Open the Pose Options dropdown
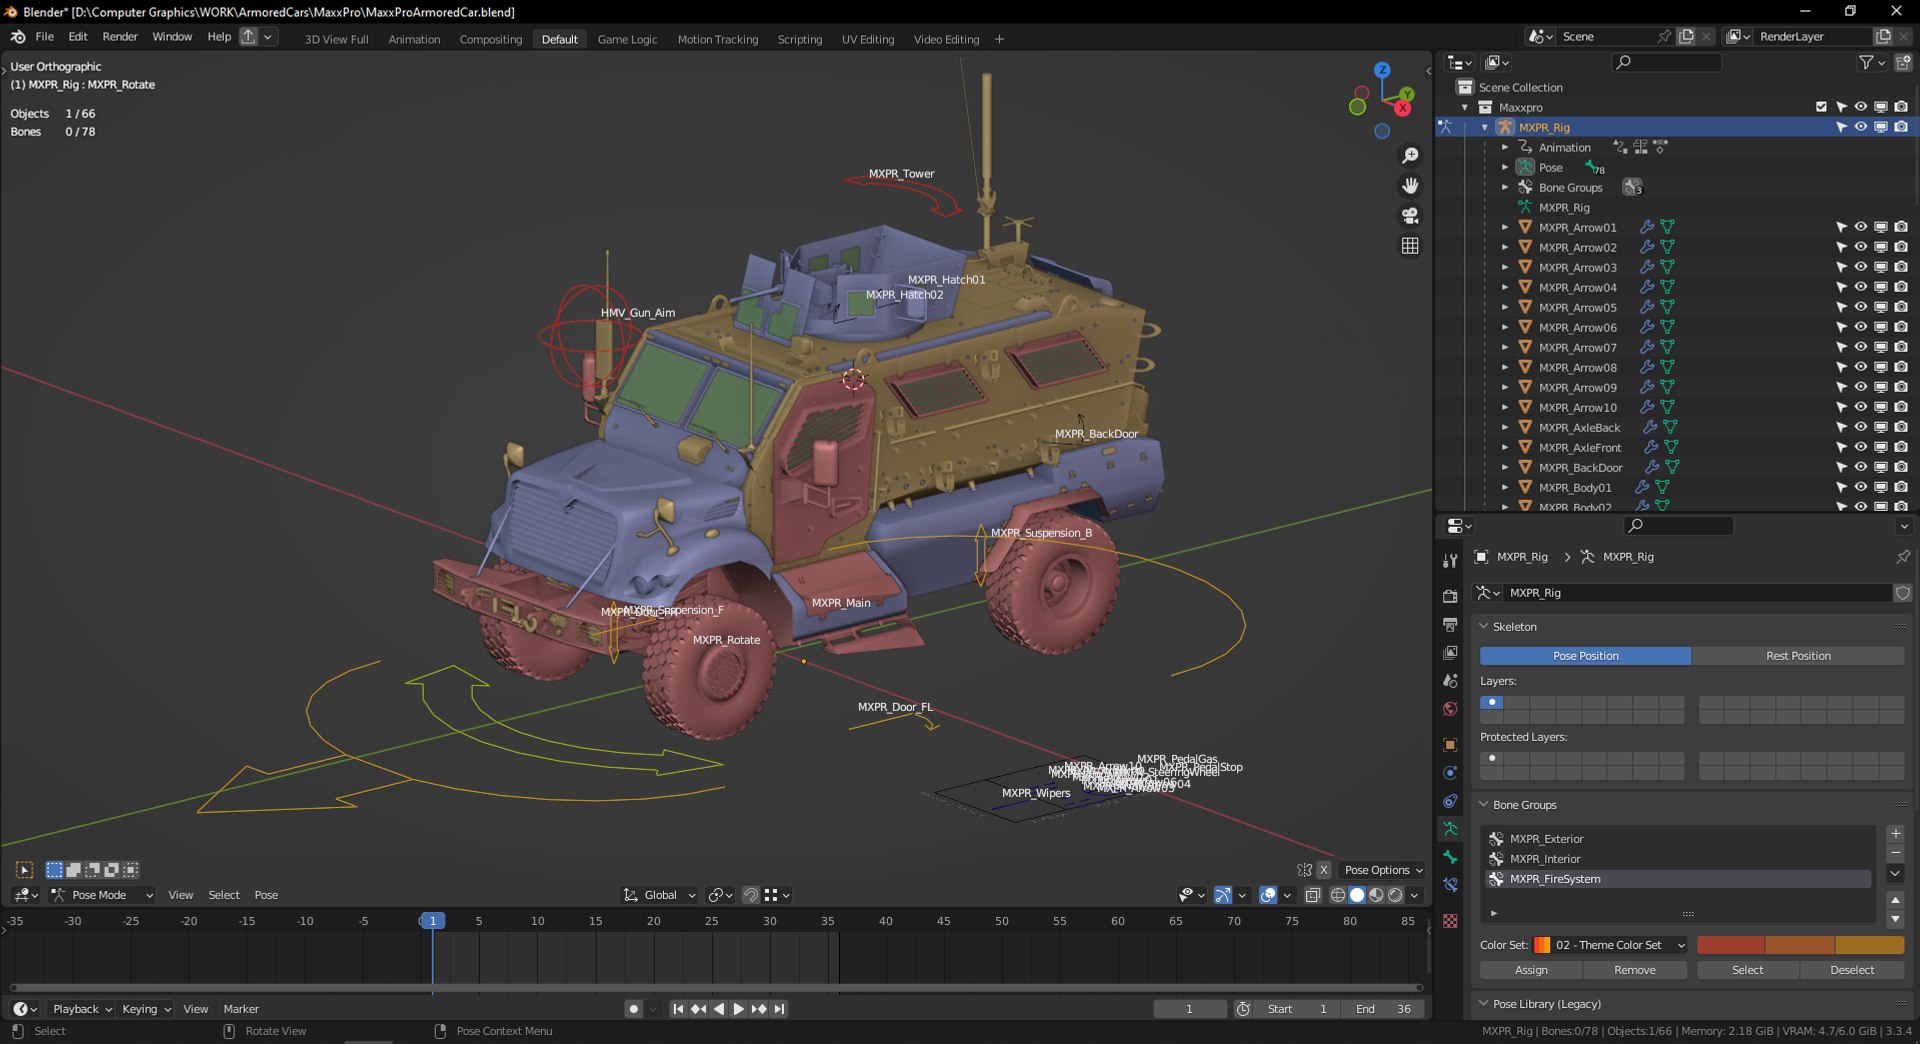 tap(1384, 870)
